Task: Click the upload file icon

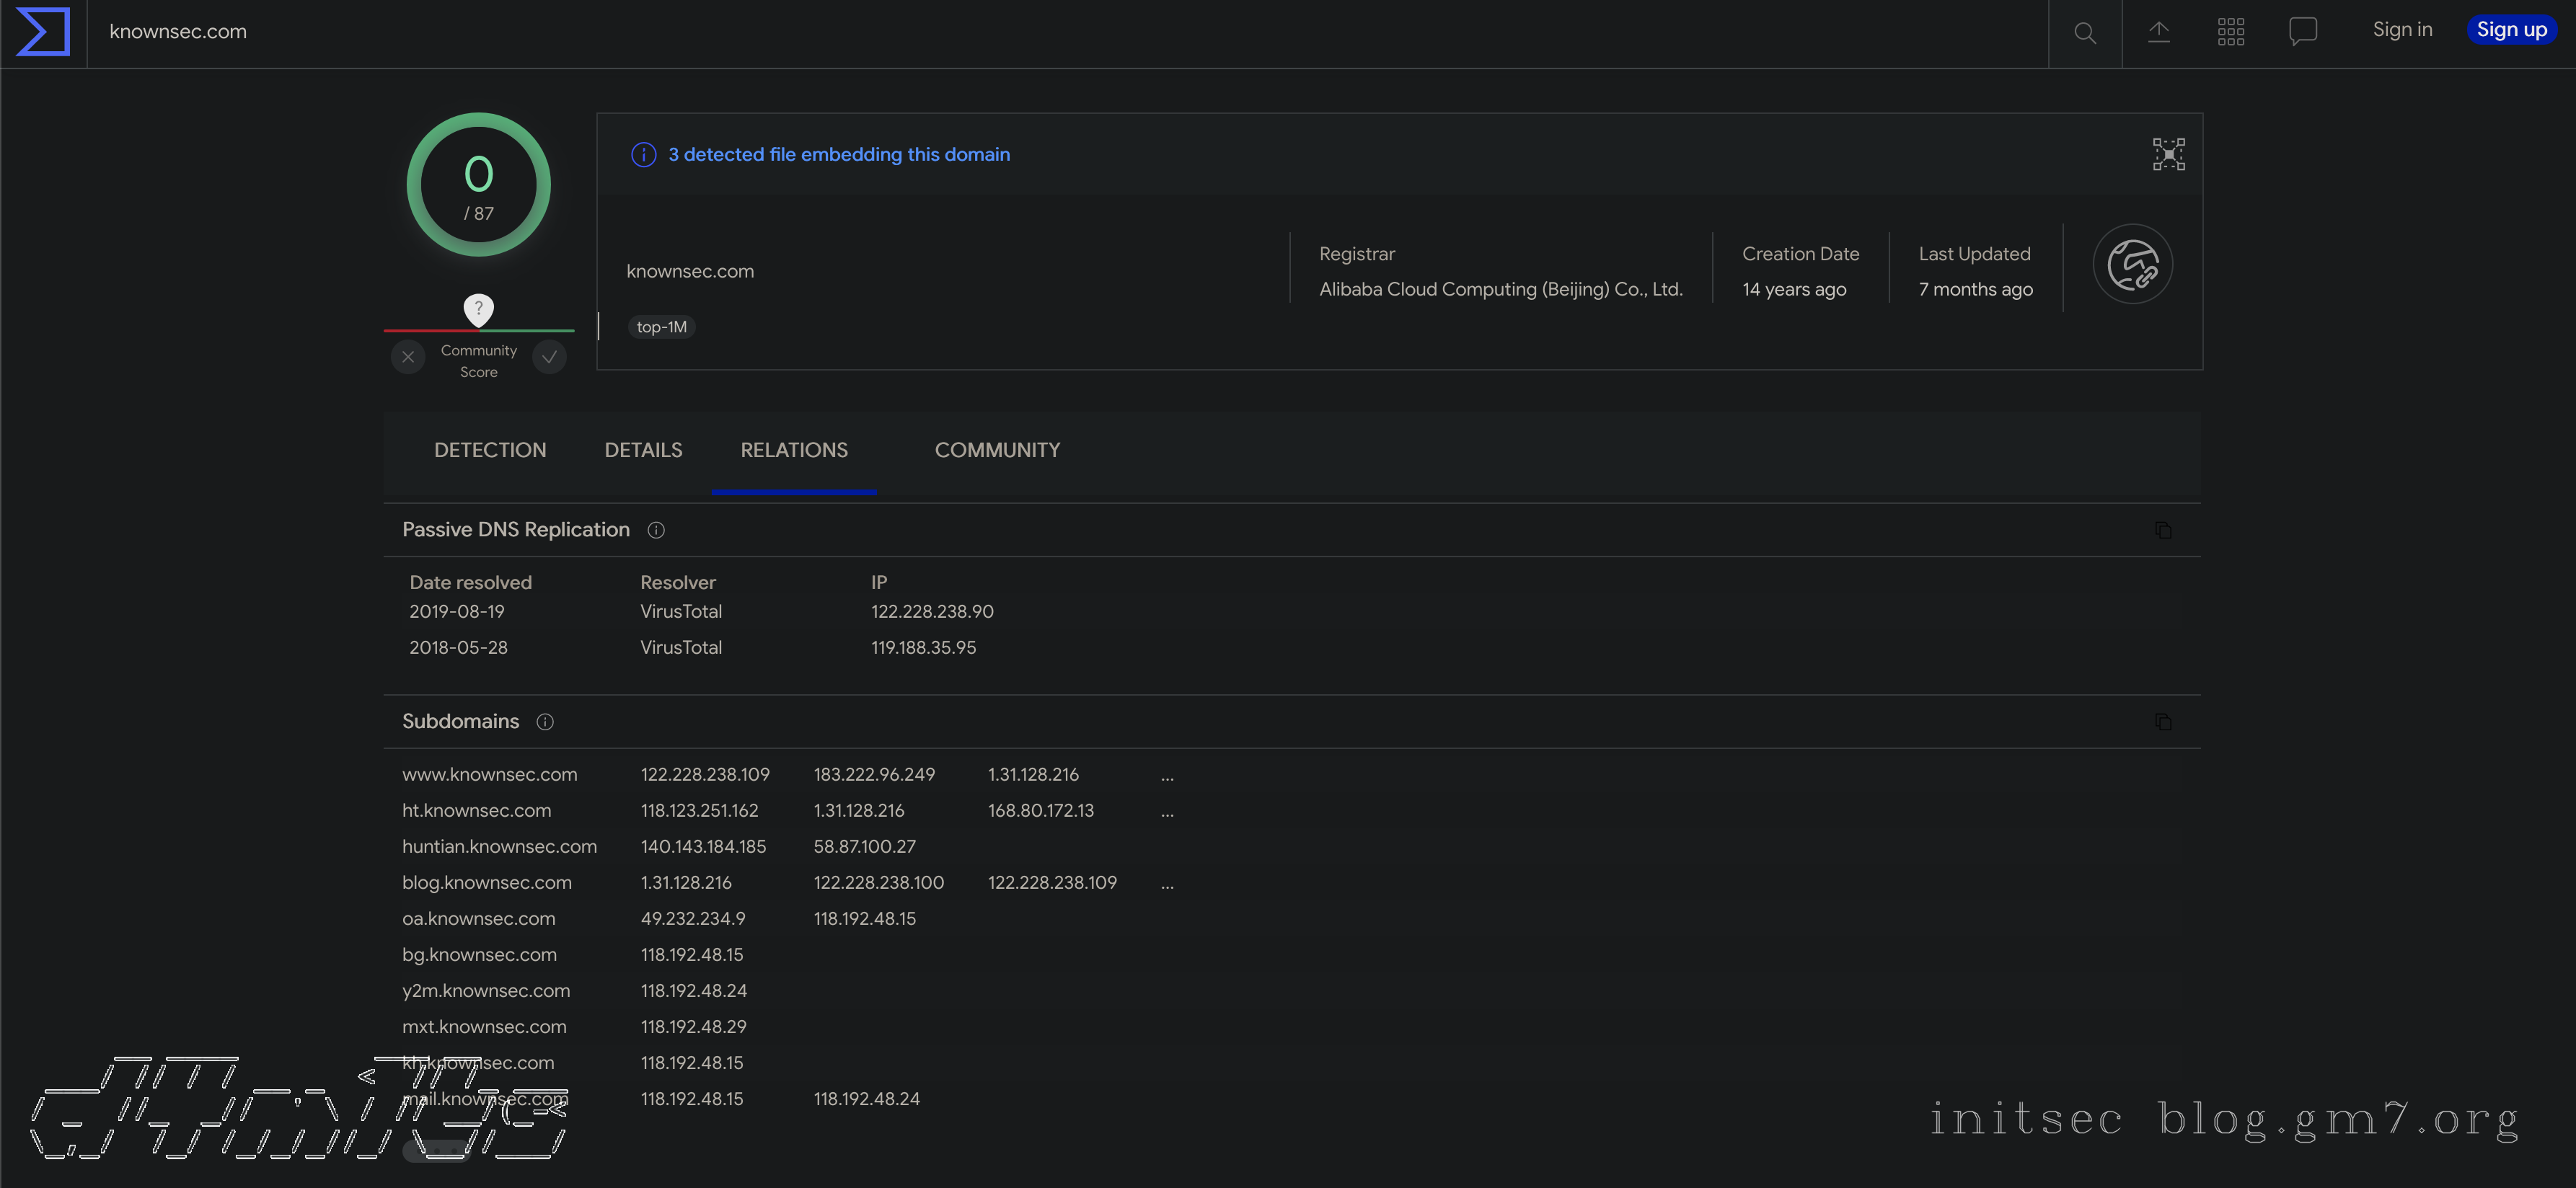Action: (2158, 32)
